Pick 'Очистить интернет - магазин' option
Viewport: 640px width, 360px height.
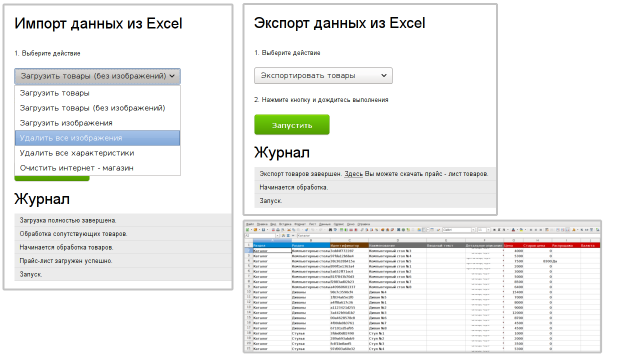coord(97,168)
